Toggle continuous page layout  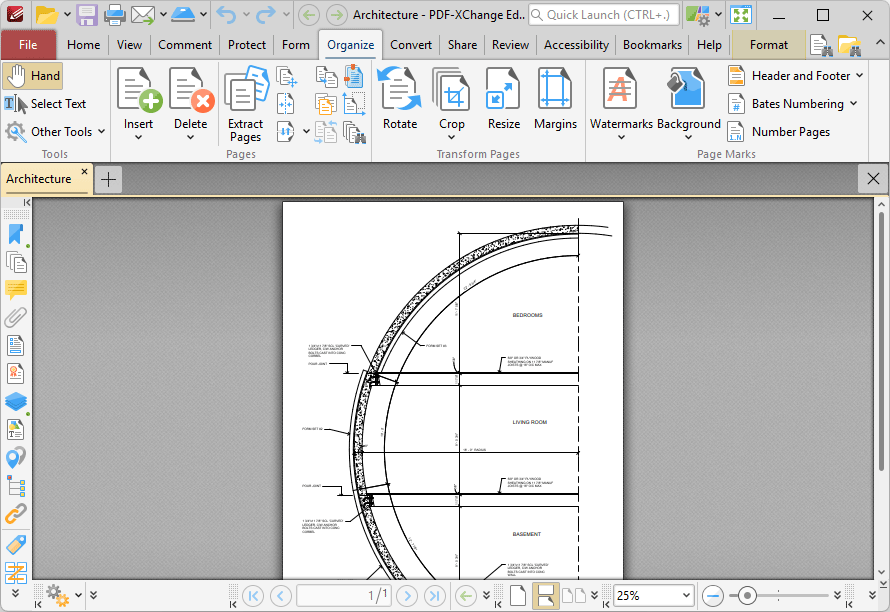(545, 596)
